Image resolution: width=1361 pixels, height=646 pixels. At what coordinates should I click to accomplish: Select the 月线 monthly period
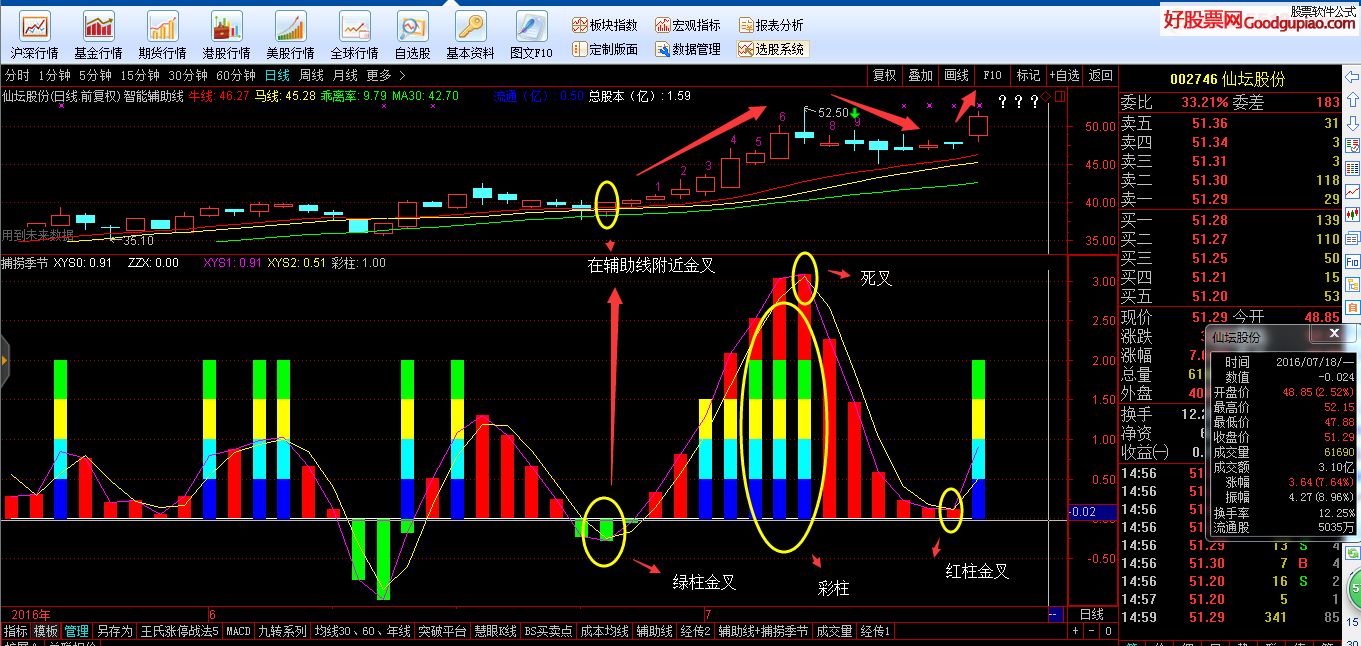click(x=345, y=75)
